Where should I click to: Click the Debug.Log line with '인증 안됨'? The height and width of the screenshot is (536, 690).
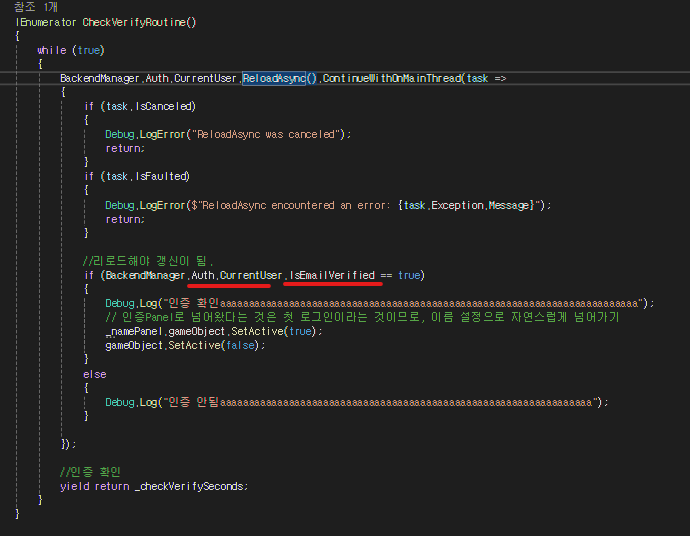tap(356, 402)
